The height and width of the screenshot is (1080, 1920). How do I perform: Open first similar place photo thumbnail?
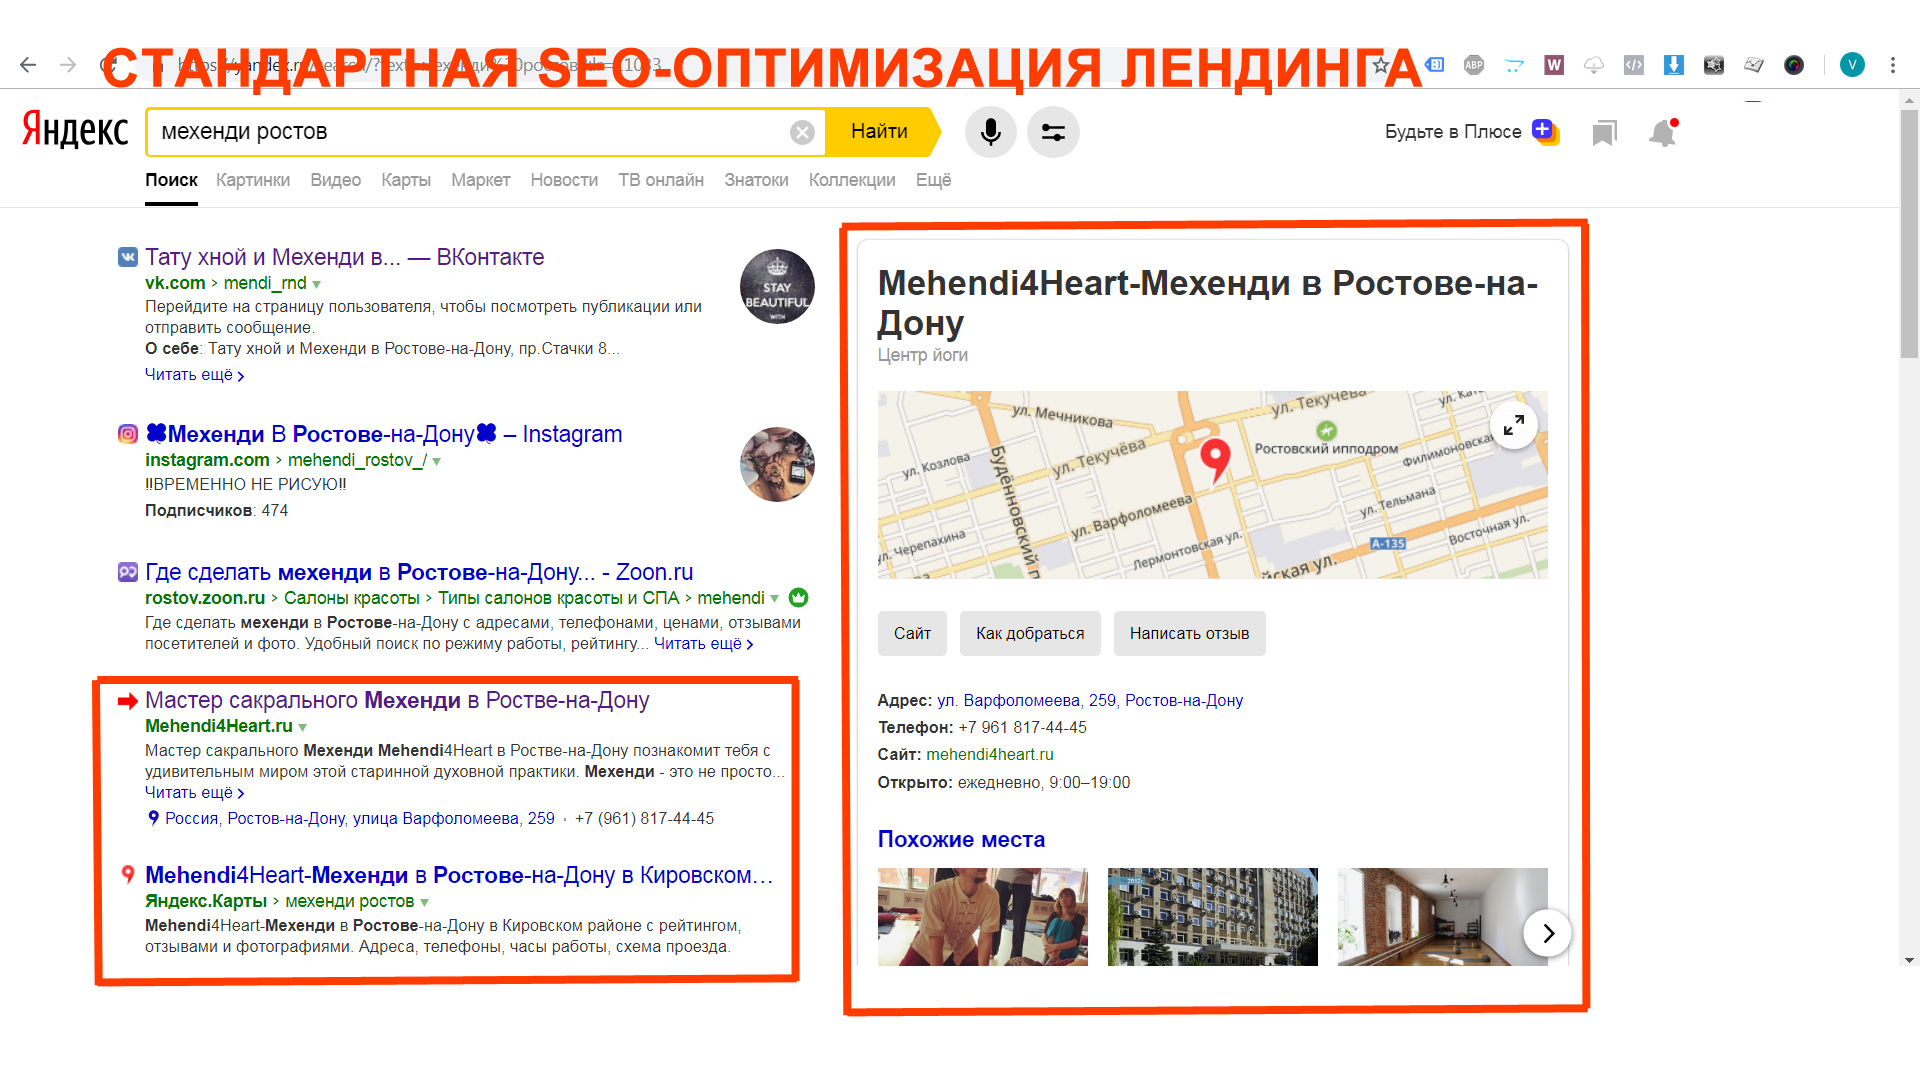(983, 917)
